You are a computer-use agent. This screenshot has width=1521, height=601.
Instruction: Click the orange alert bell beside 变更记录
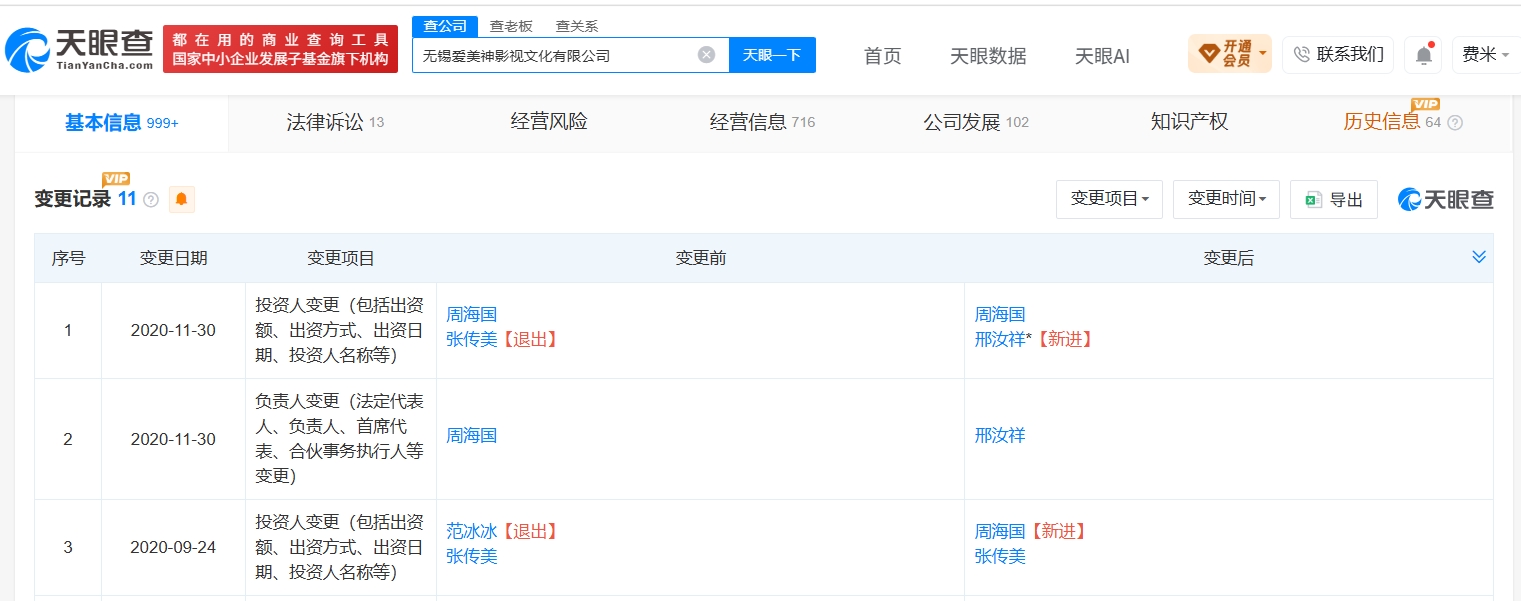[181, 199]
